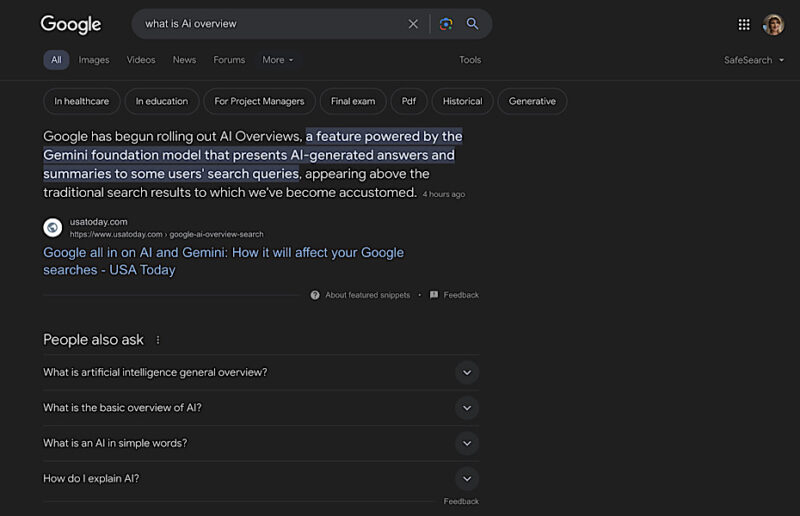Click the About featured snippets question icon

click(315, 295)
